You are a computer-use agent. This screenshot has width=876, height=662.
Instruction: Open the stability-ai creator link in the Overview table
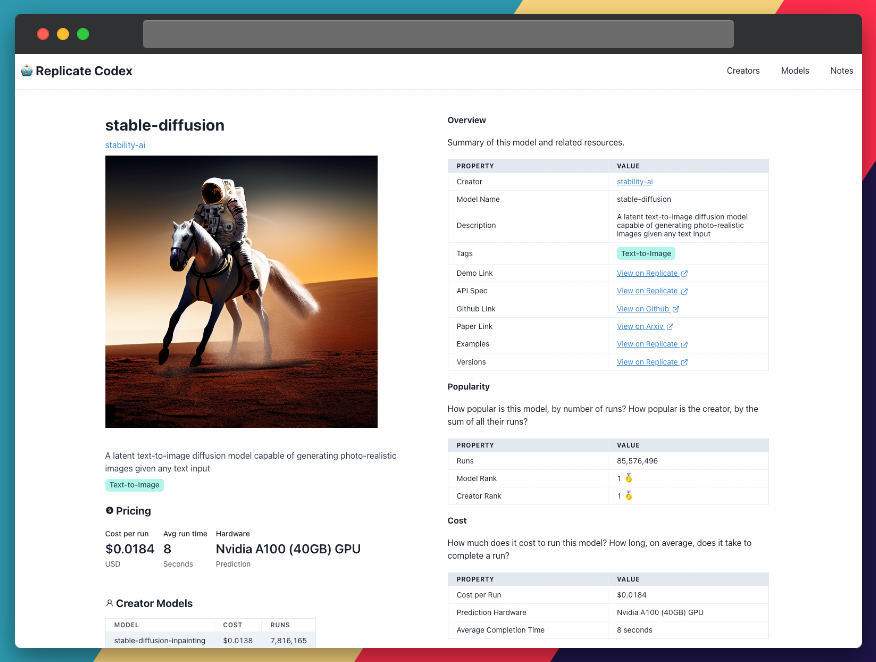click(635, 182)
